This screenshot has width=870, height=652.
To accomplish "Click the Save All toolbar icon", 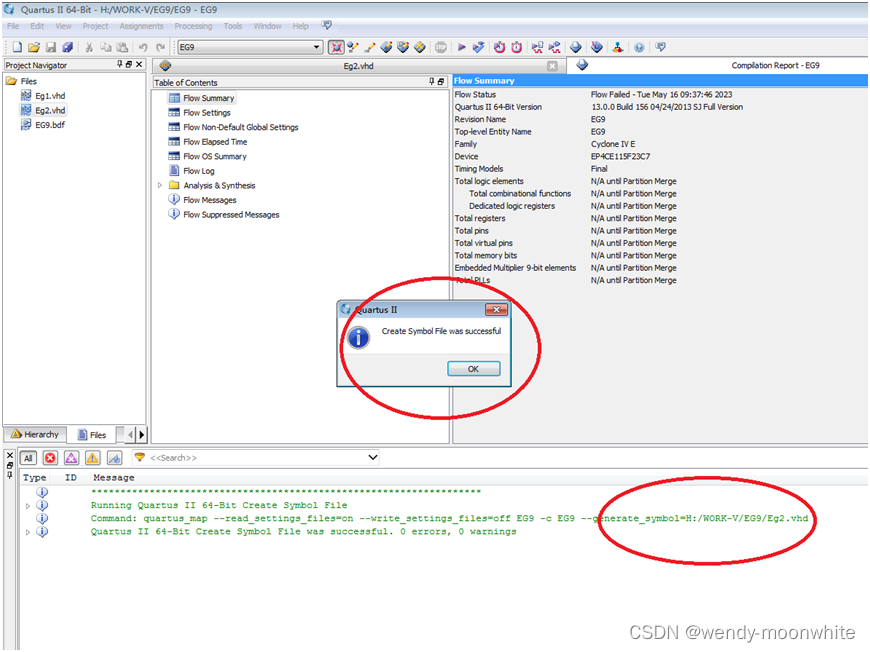I will click(68, 47).
